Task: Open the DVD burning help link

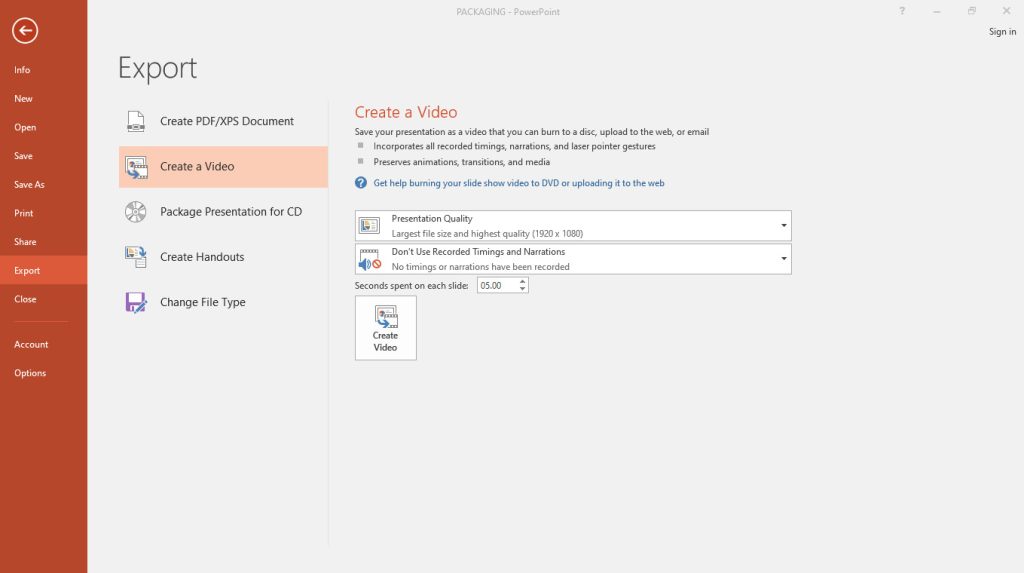Action: 519,183
